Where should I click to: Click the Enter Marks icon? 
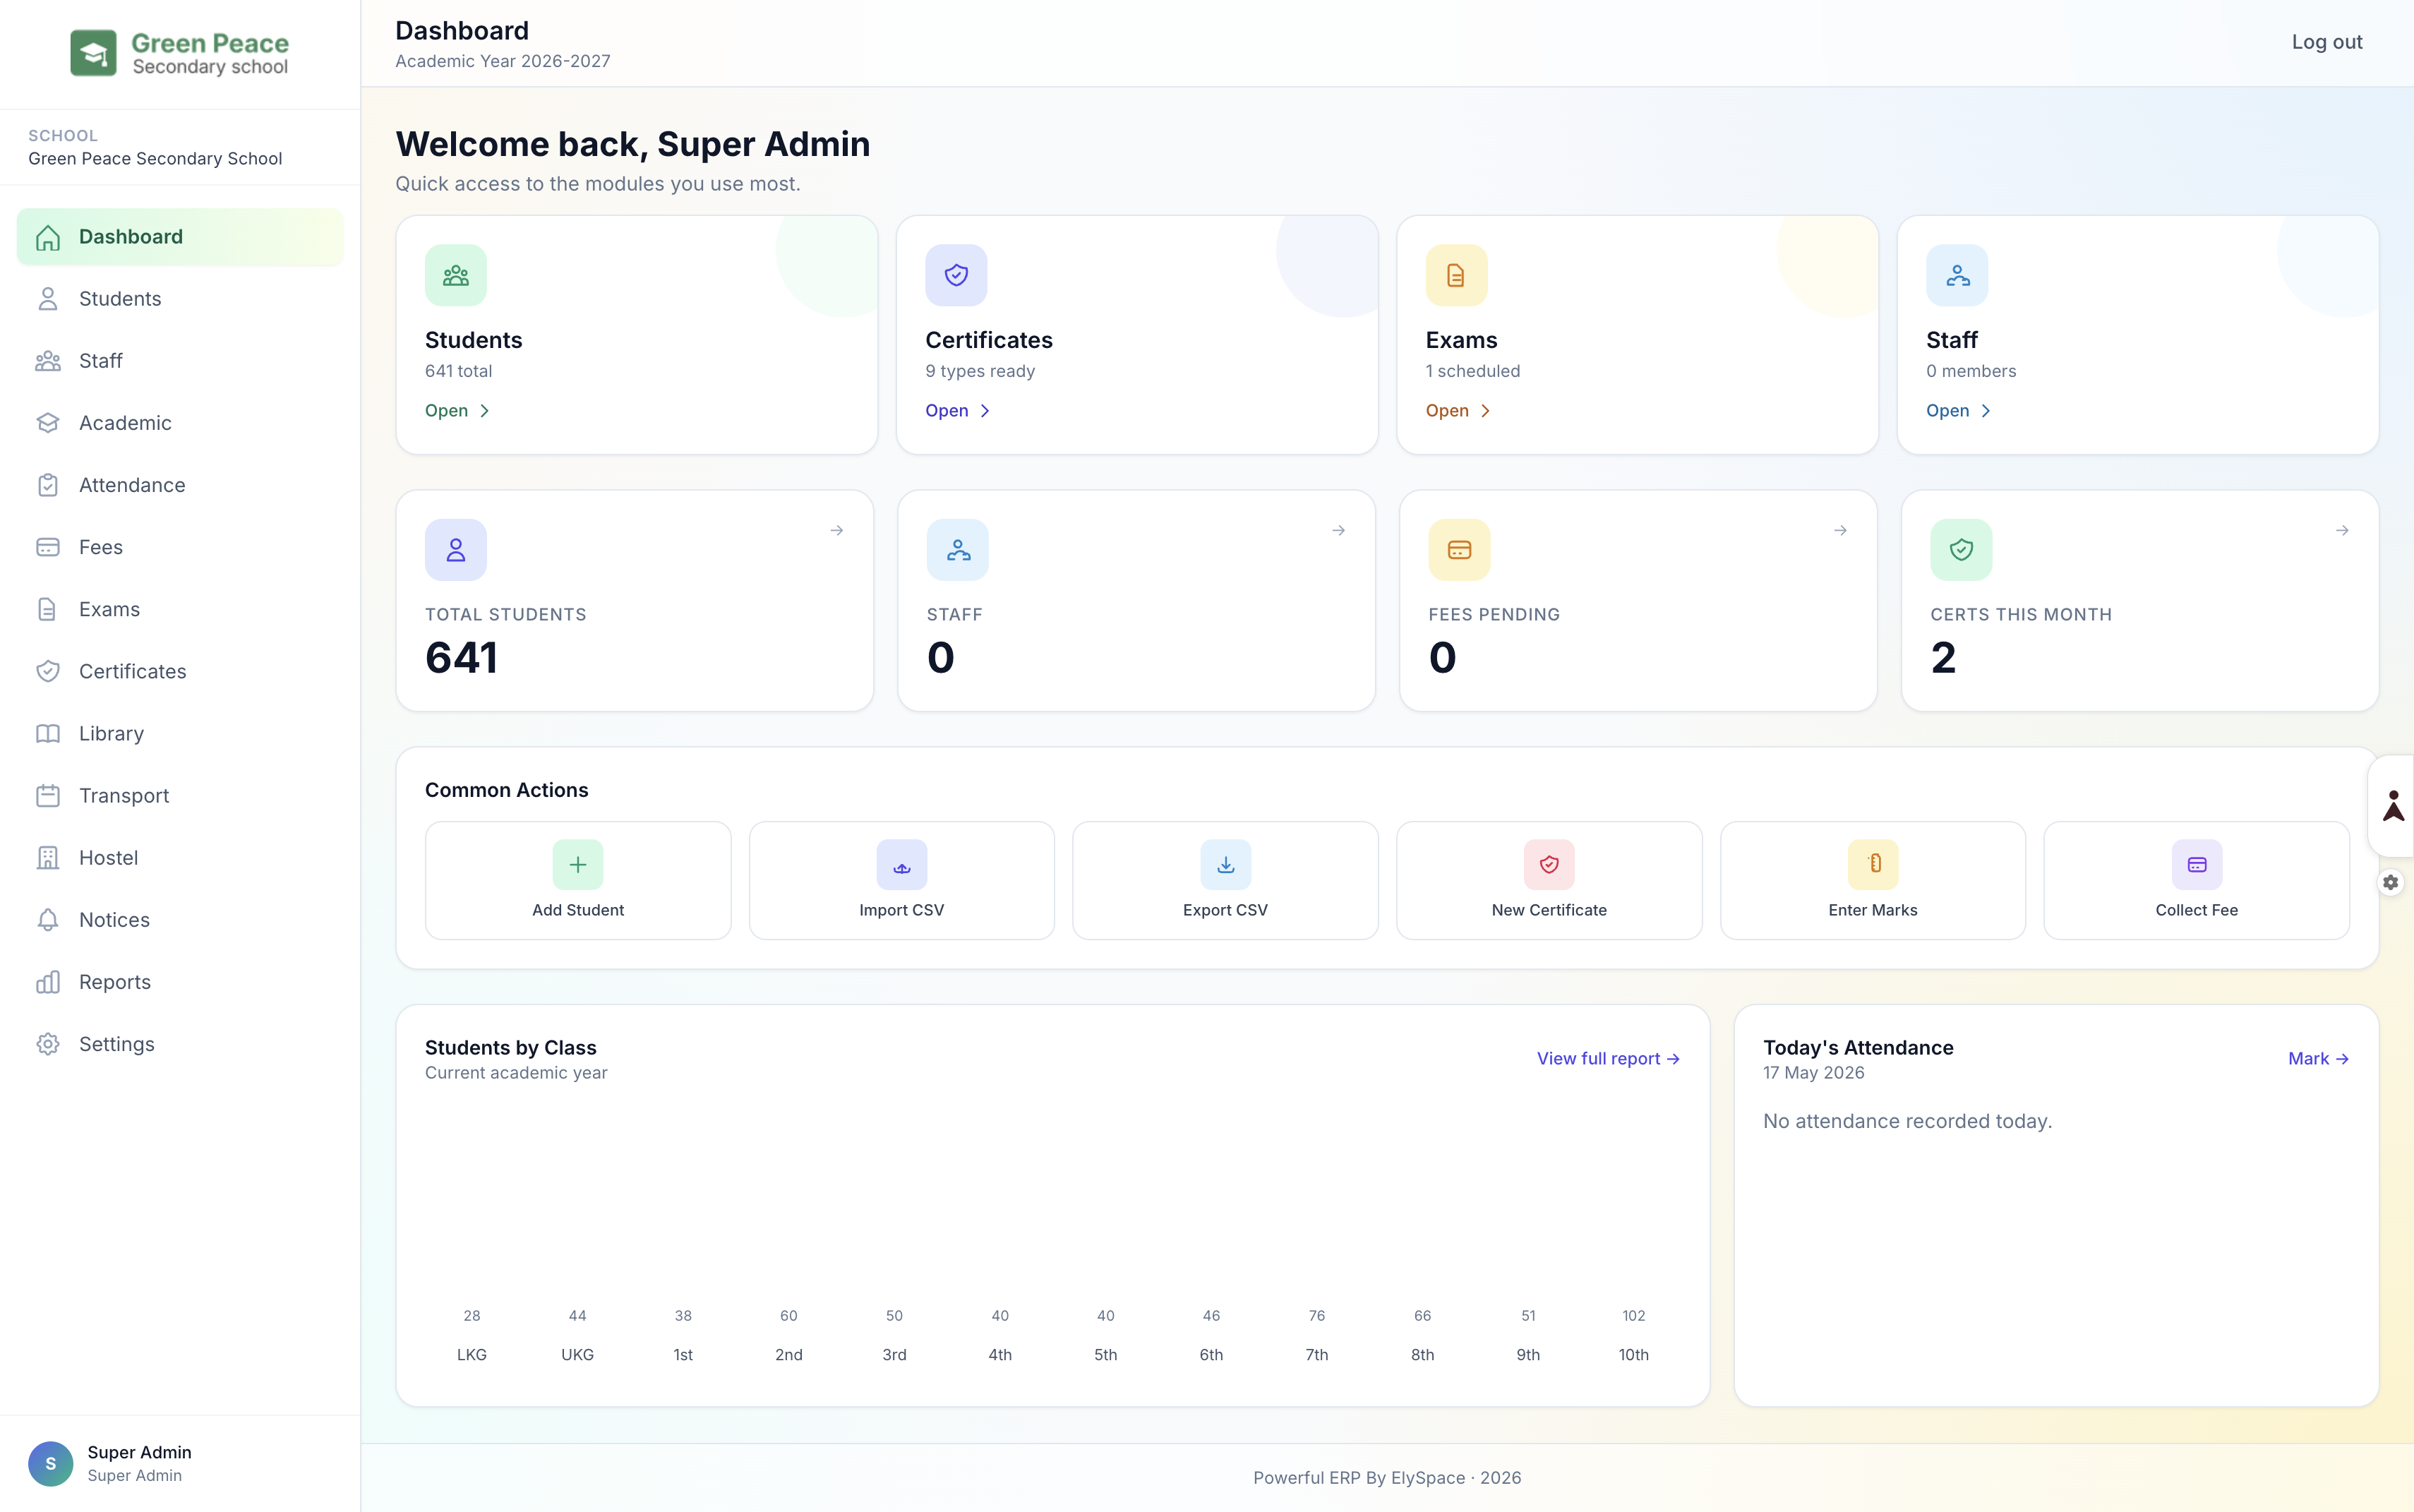click(1873, 865)
